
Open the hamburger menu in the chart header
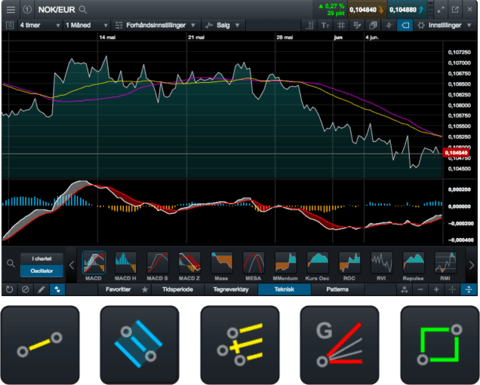(11, 10)
